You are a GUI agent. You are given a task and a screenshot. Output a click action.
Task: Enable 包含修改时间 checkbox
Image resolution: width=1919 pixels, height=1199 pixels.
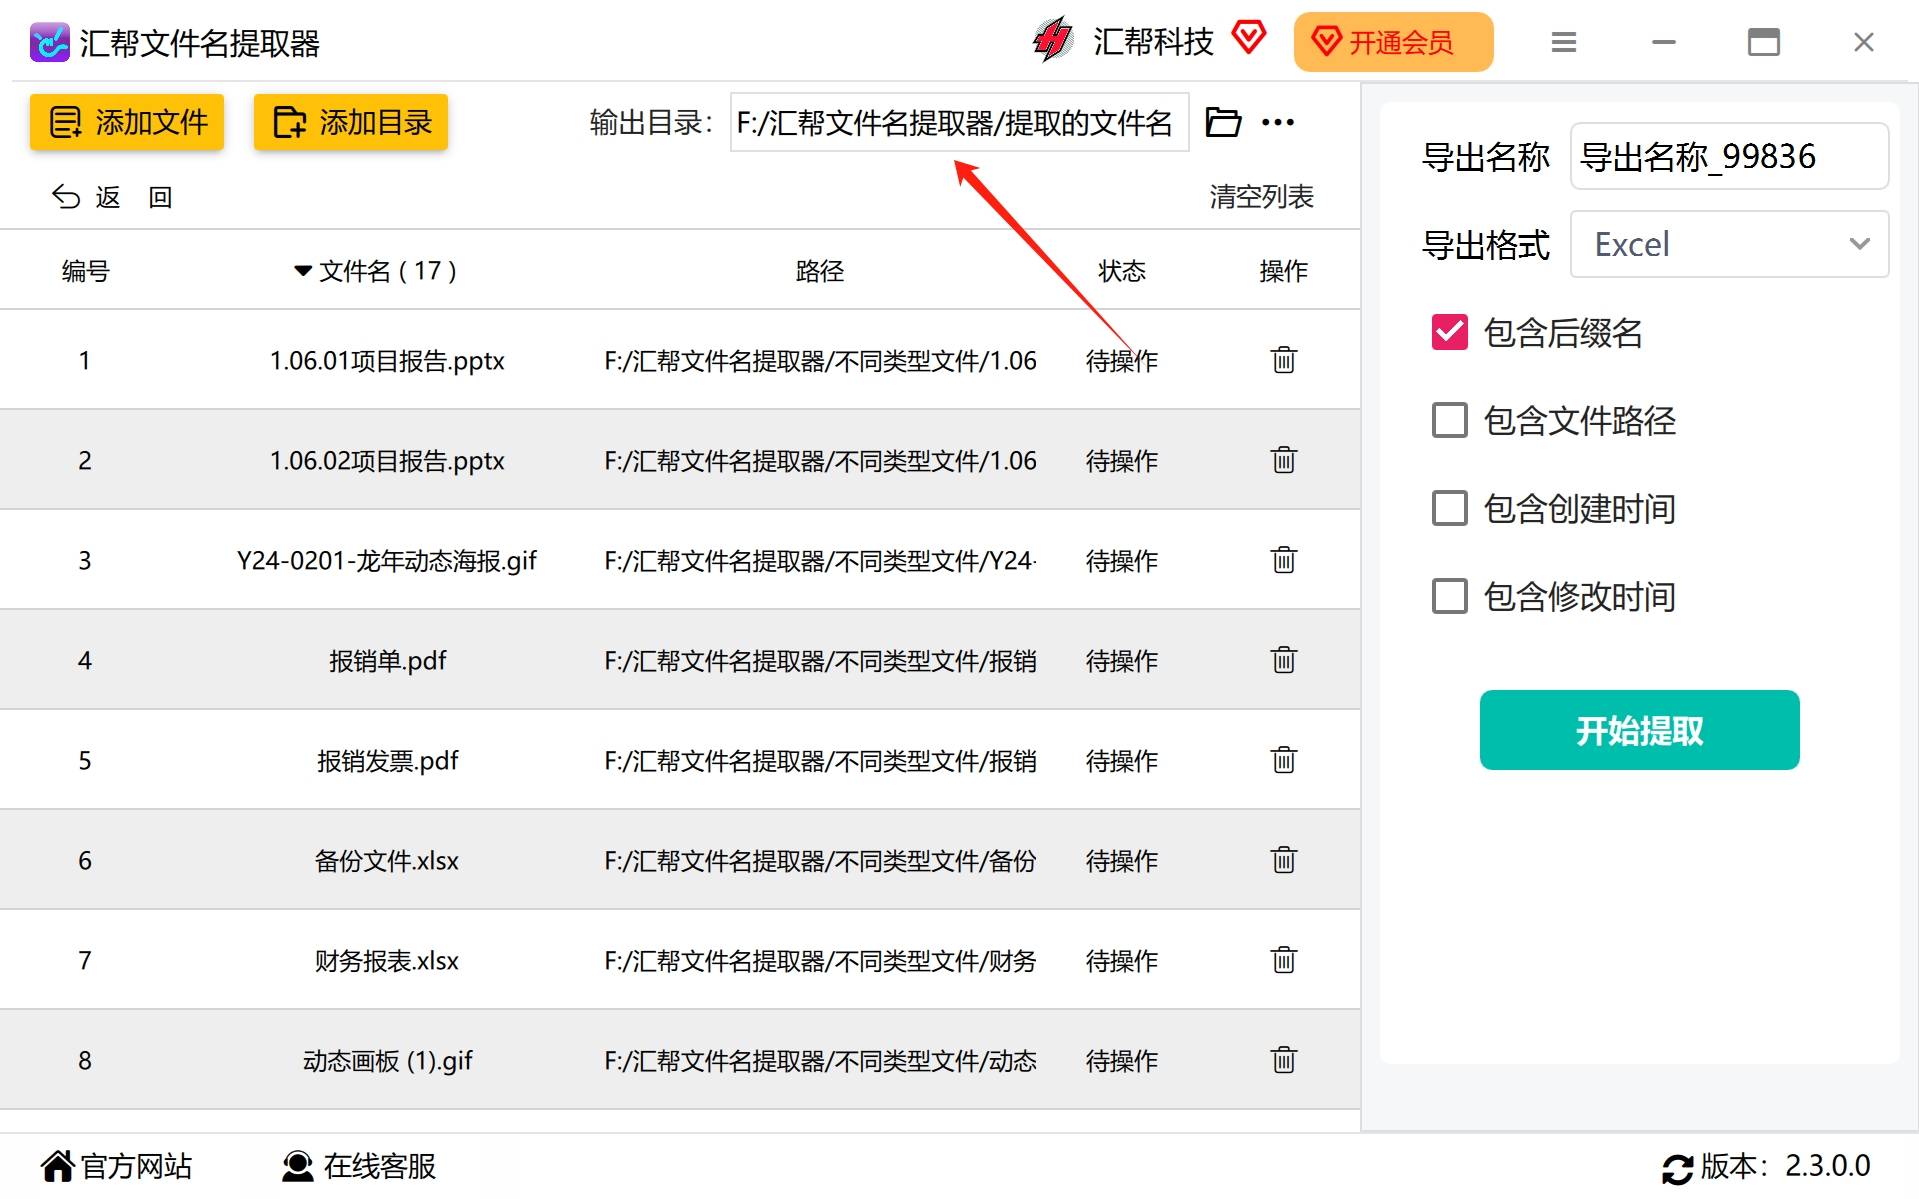point(1450,596)
